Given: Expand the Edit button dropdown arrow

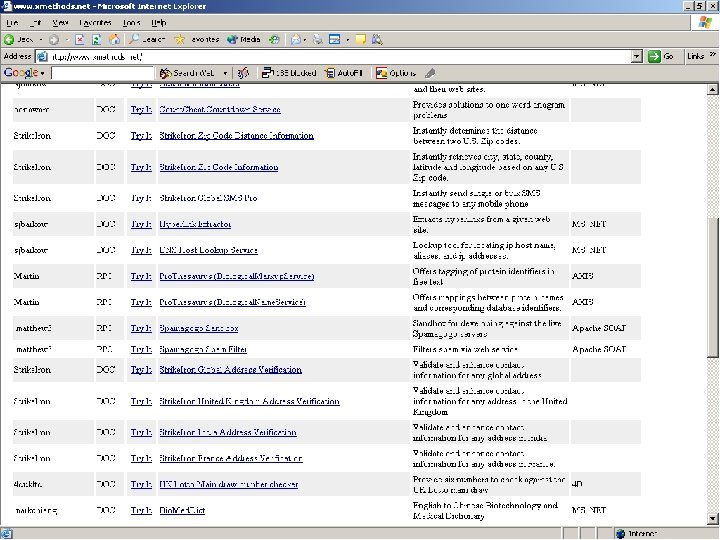Looking at the screenshot, I should [348, 39].
